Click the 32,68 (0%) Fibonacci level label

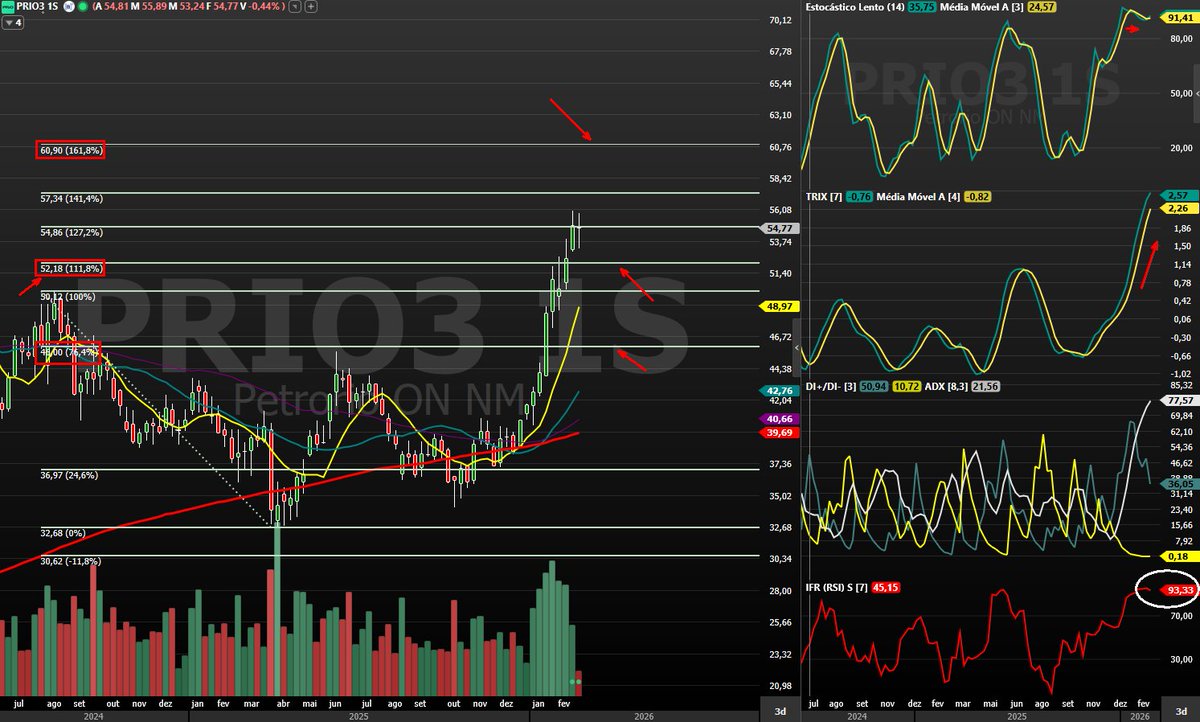pos(62,532)
